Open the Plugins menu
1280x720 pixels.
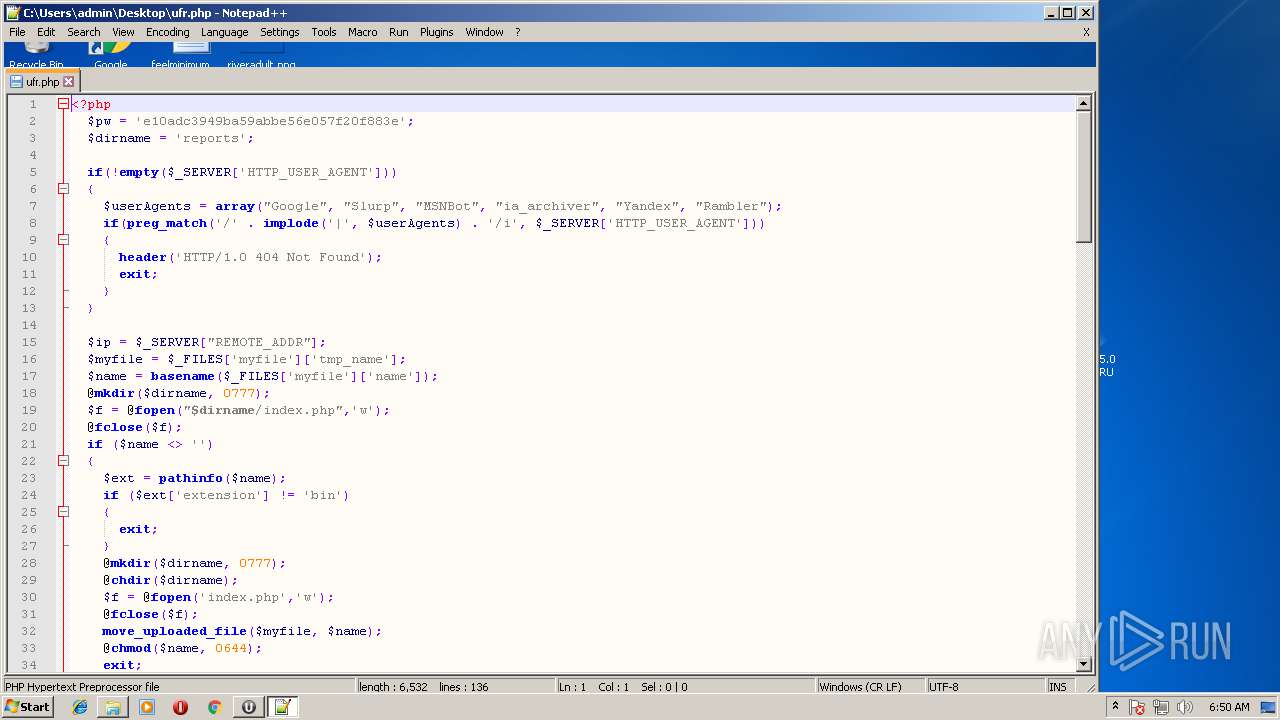point(437,32)
